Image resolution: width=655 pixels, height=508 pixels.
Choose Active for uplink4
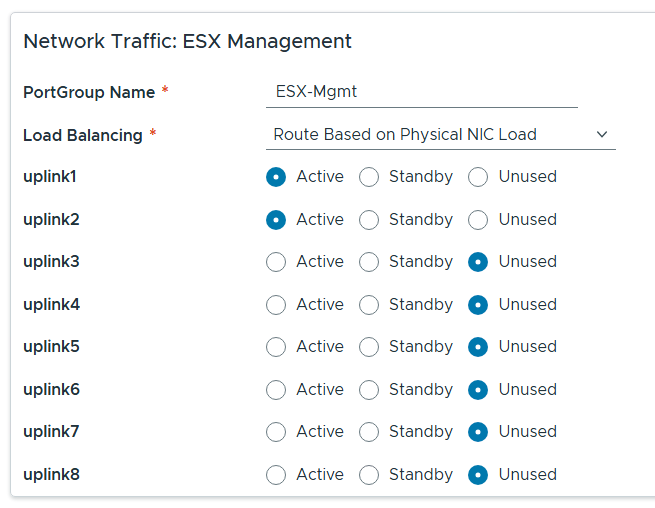click(276, 305)
